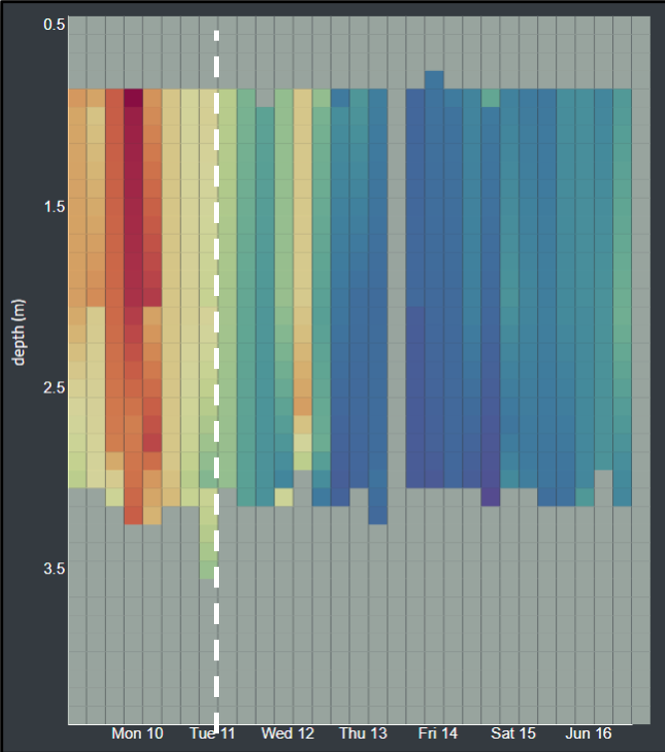Select the lone blue cell protruding above Fri 14
The width and height of the screenshot is (665, 752).
(434, 80)
